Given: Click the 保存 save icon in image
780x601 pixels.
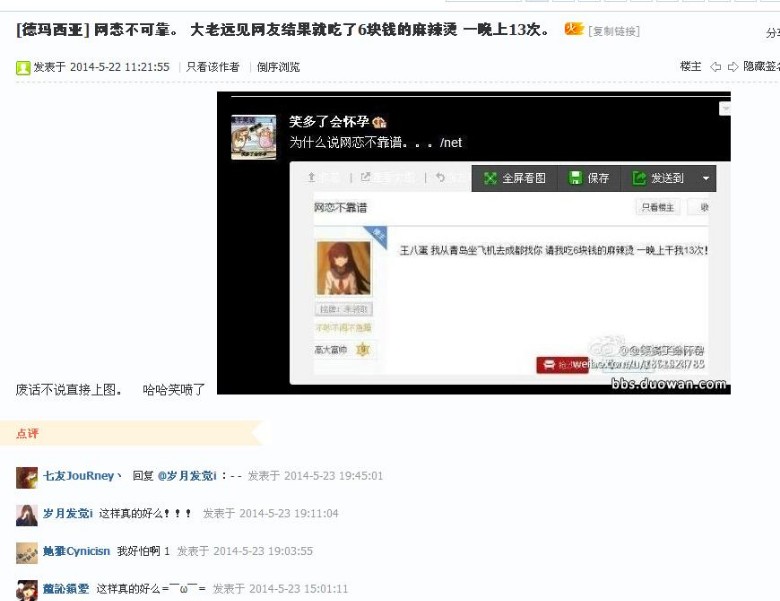Looking at the screenshot, I should pyautogui.click(x=576, y=178).
